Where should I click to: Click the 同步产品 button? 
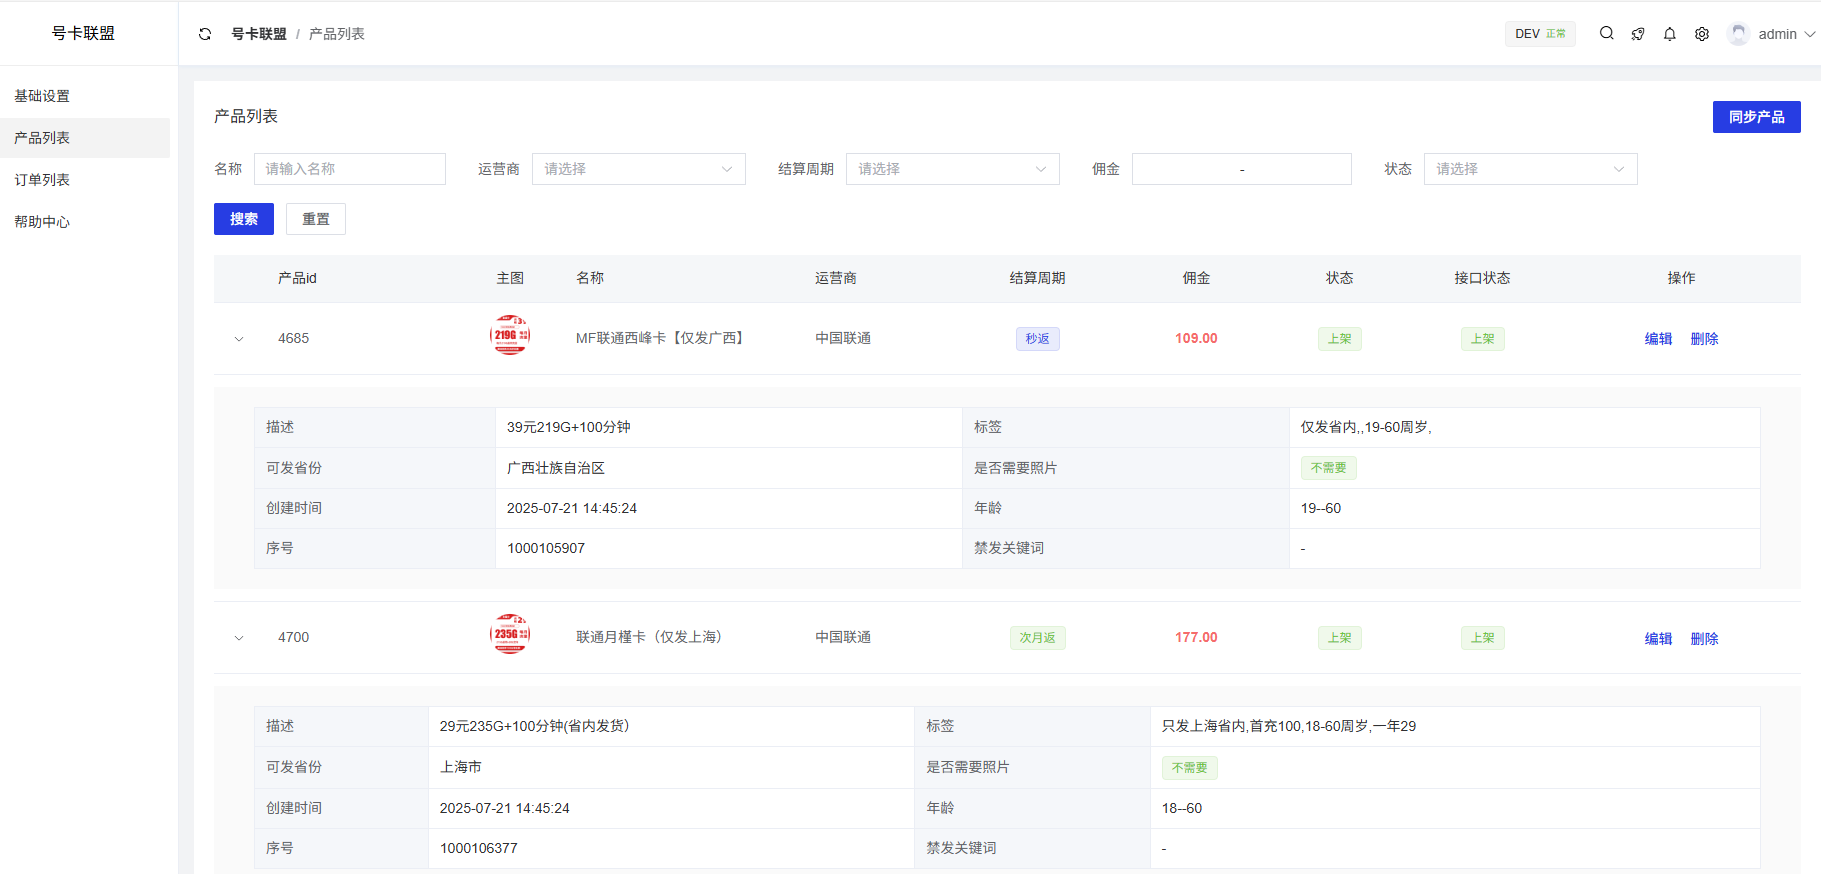(1756, 117)
